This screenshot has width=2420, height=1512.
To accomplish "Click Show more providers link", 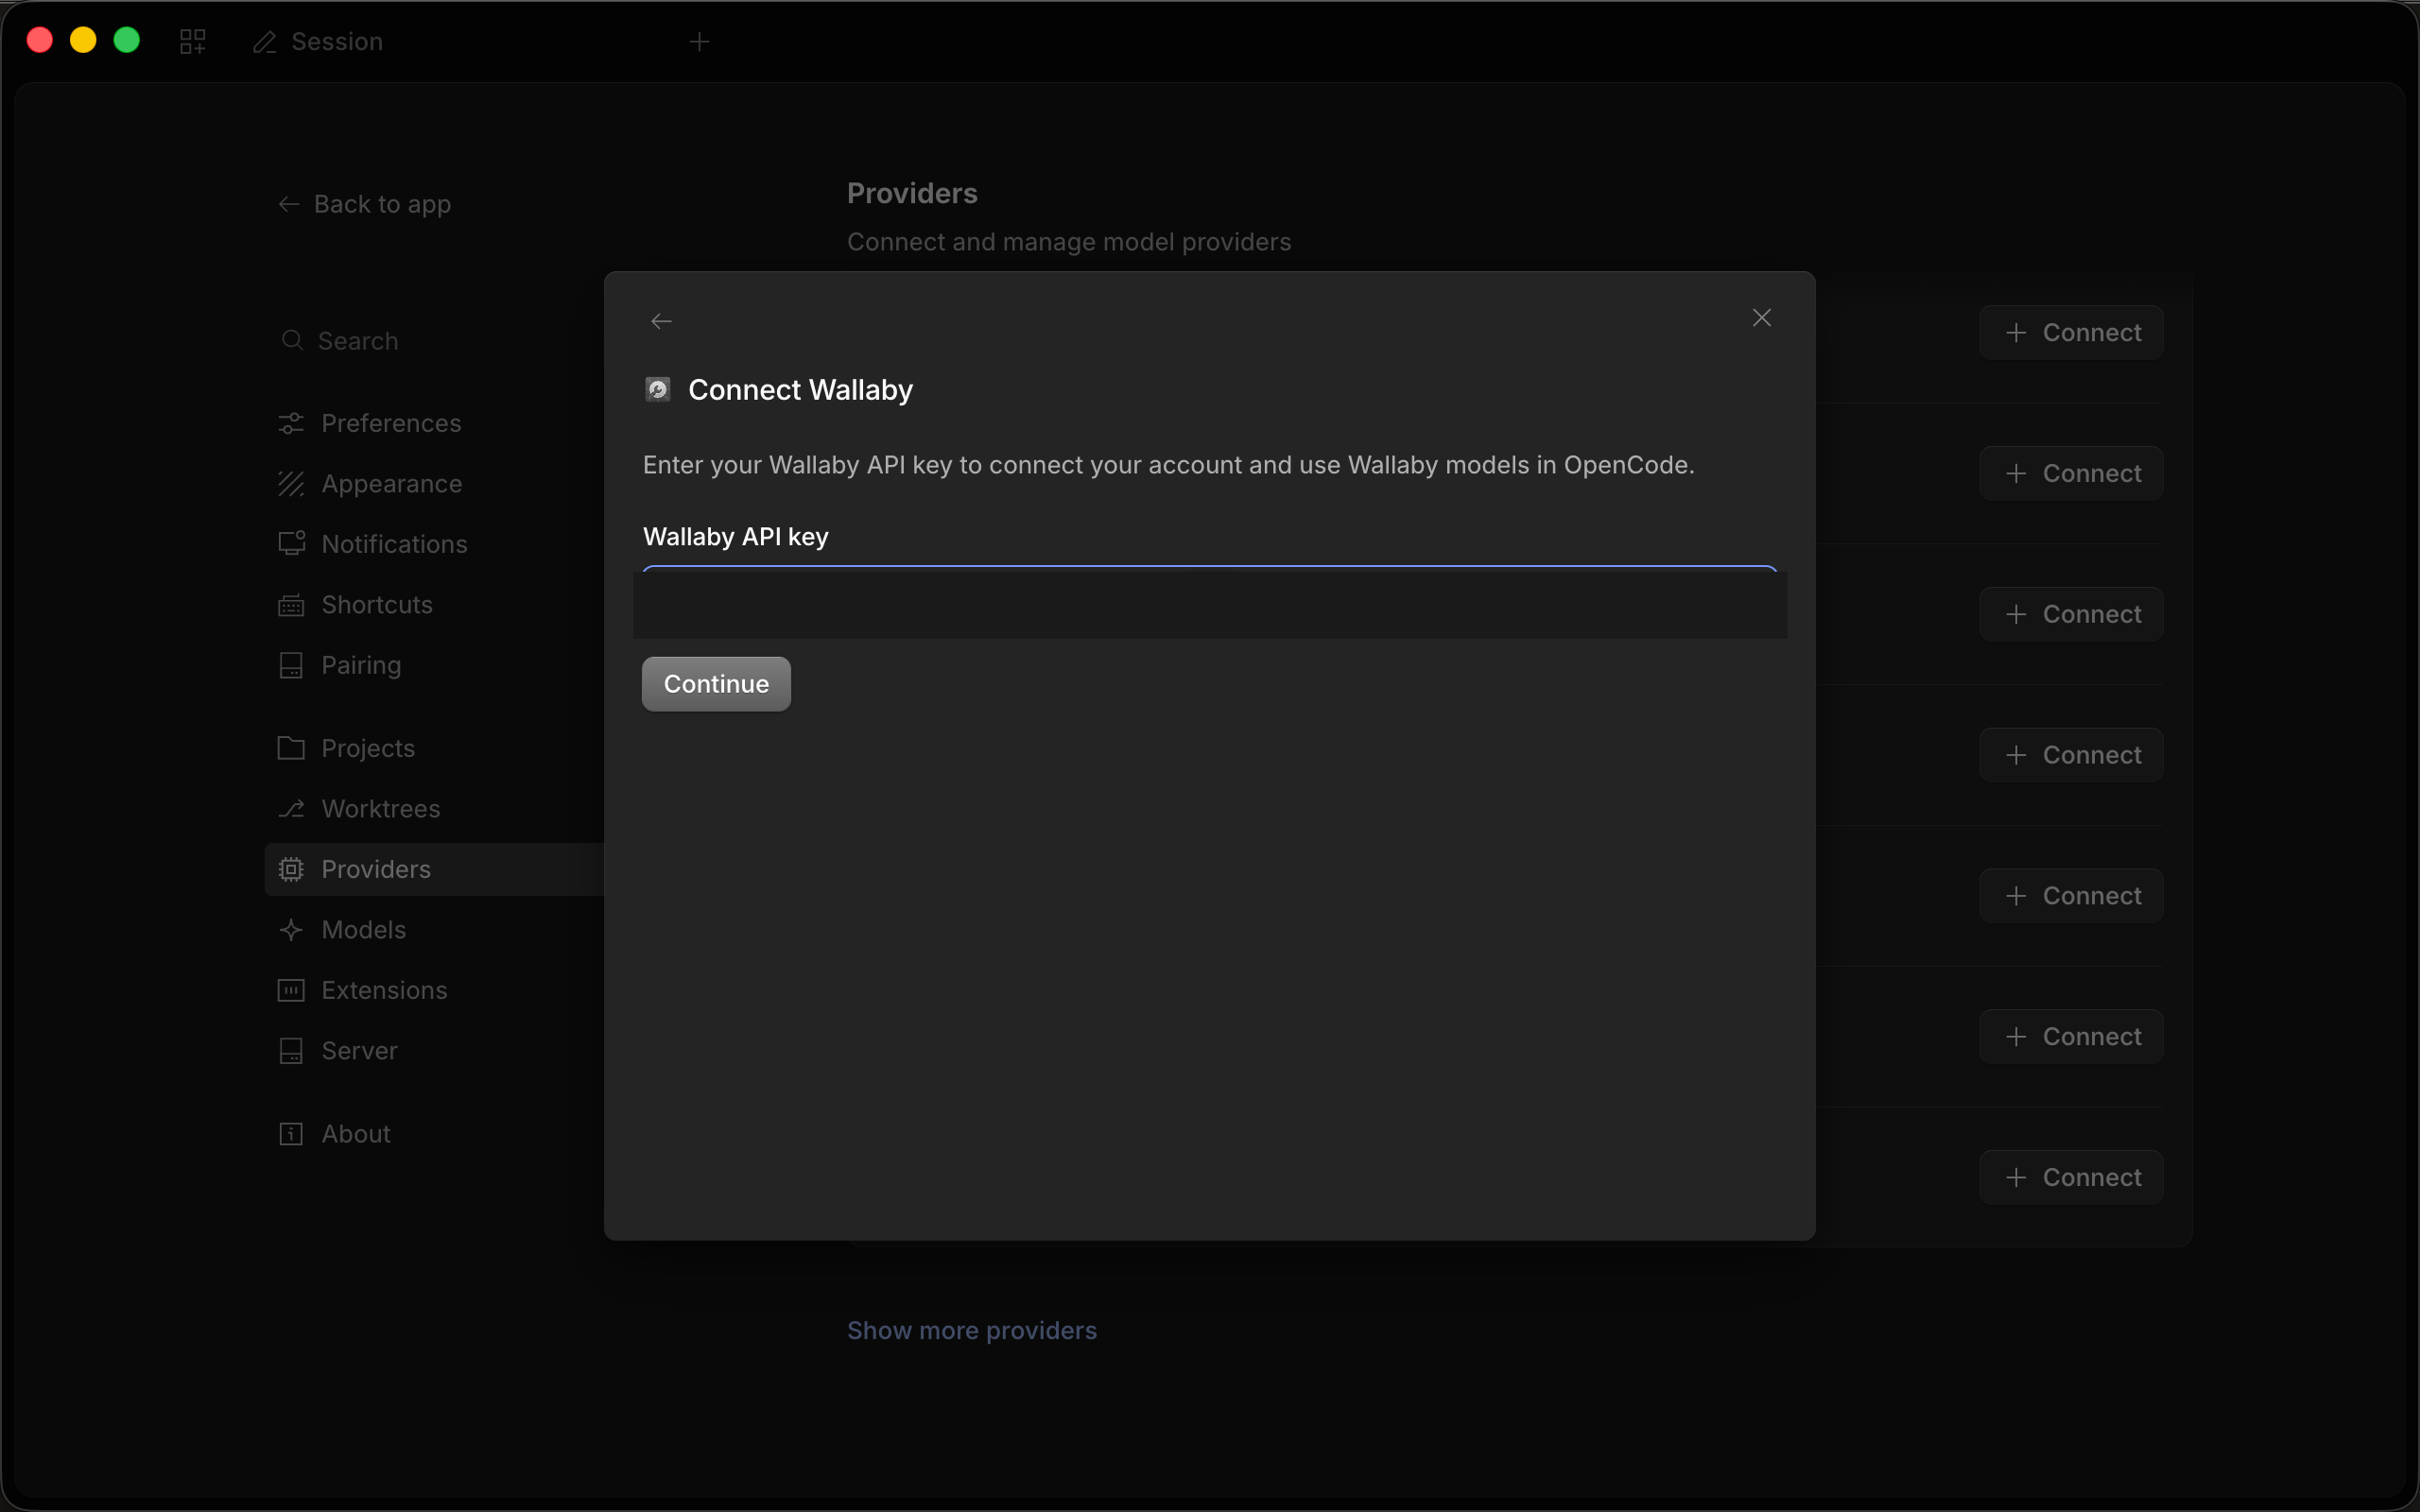I will (972, 1331).
